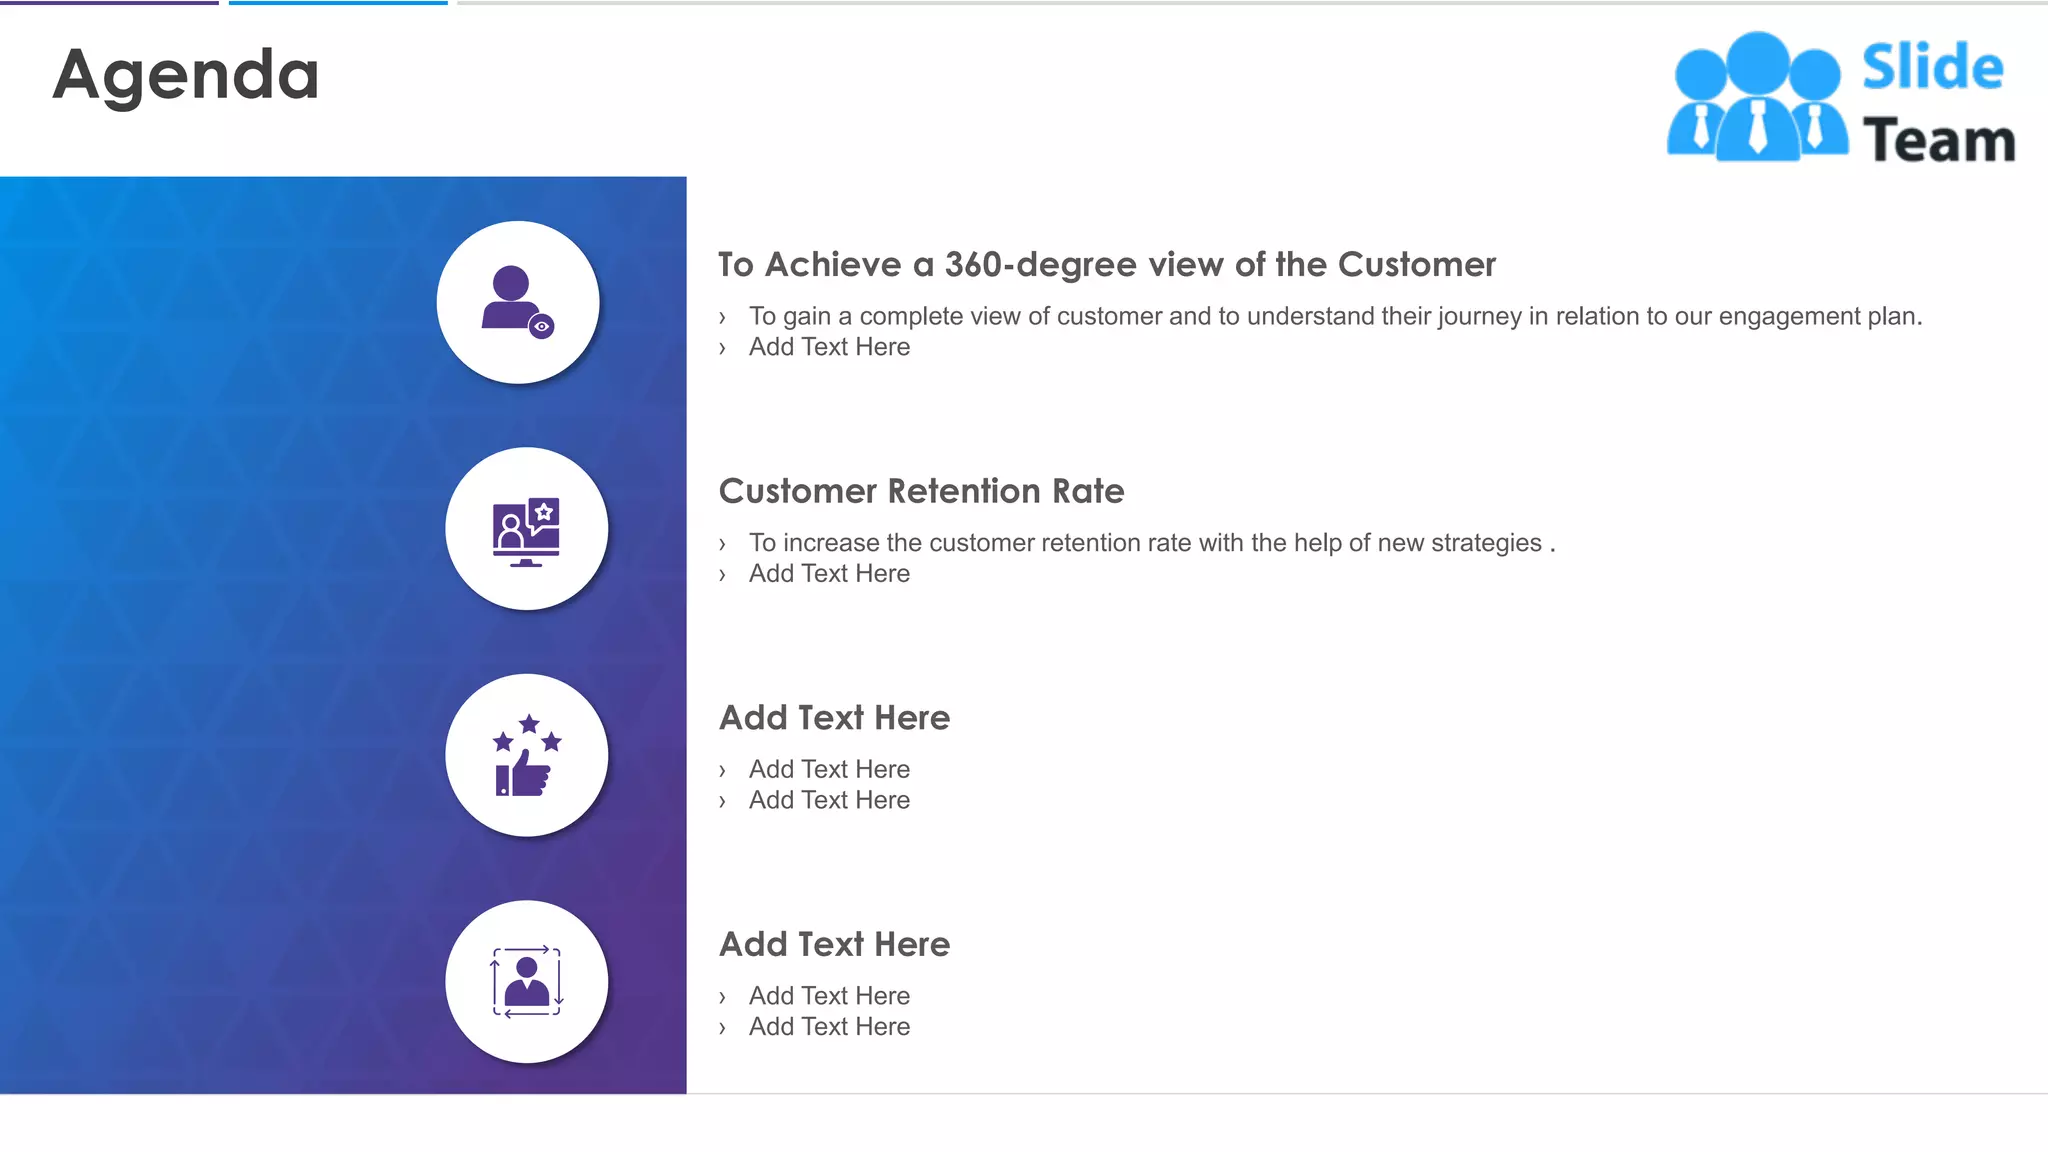Image resolution: width=2048 pixels, height=1152 pixels.
Task: Click the customer retention monitor icon
Action: coord(526,530)
